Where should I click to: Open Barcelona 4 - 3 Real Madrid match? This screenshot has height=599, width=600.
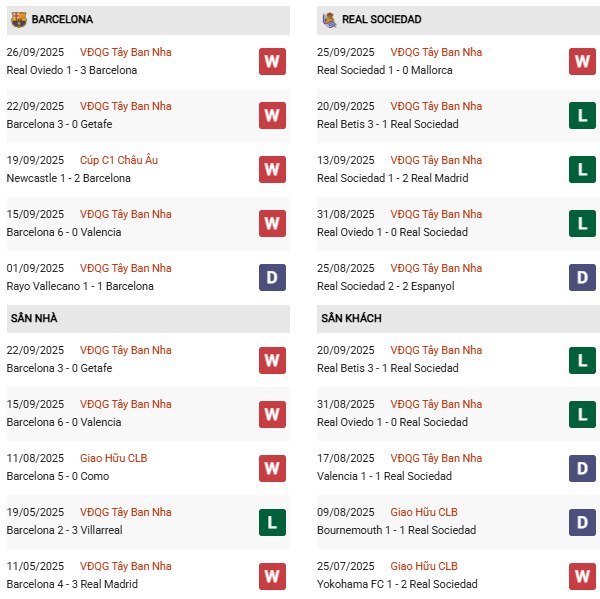coord(72,584)
